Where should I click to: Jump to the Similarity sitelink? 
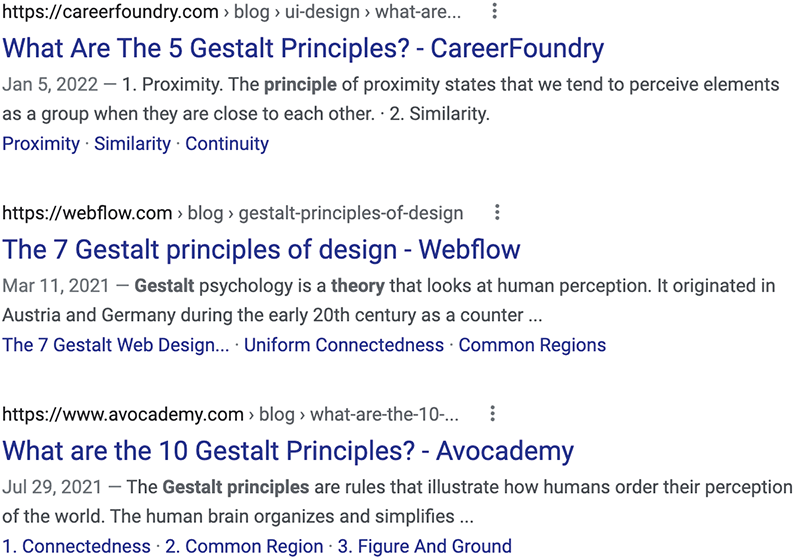133,144
